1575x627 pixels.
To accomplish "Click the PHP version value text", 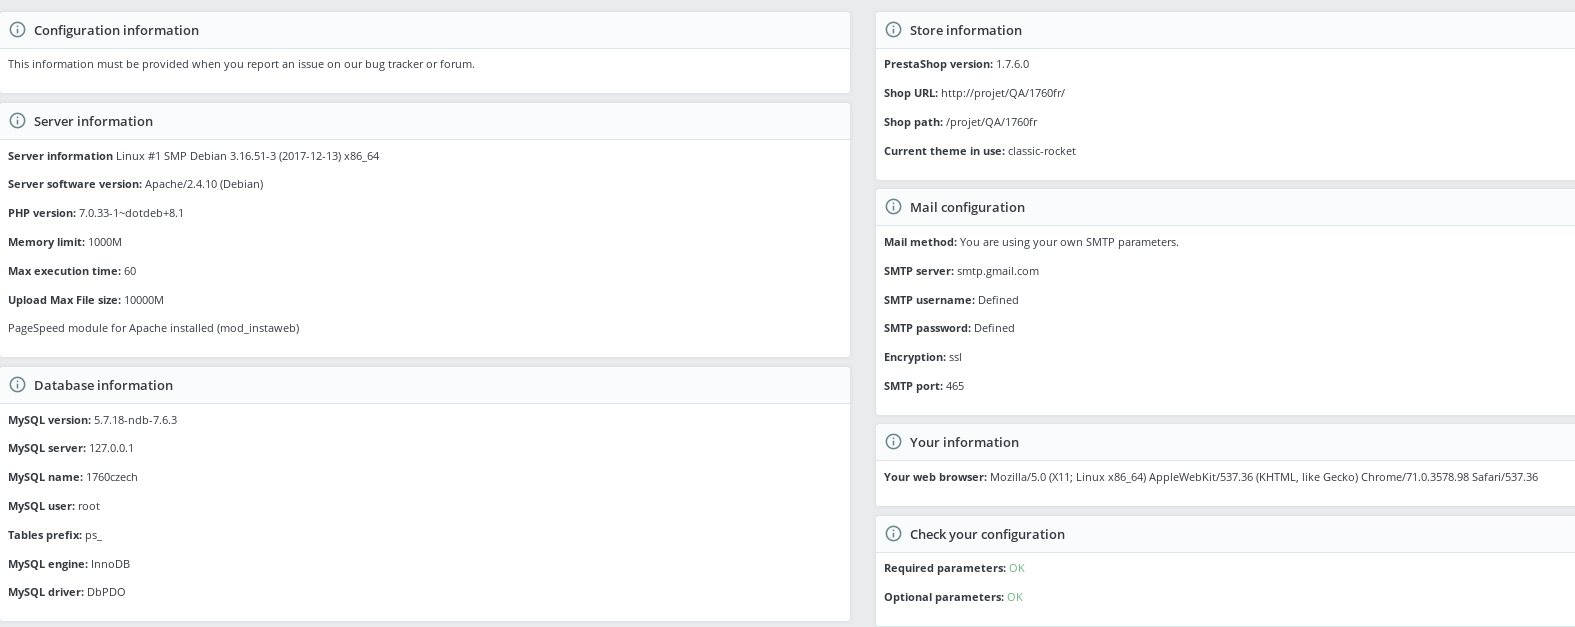I will point(131,213).
